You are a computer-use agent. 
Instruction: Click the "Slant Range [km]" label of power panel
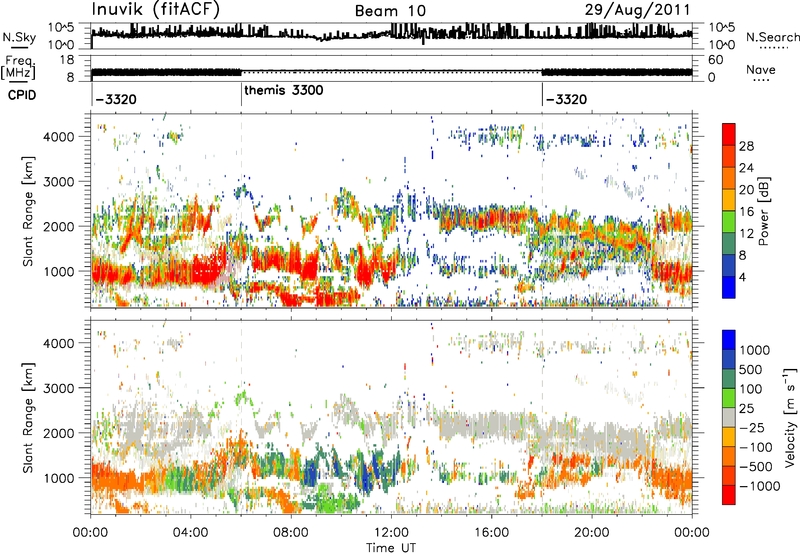pyautogui.click(x=28, y=211)
